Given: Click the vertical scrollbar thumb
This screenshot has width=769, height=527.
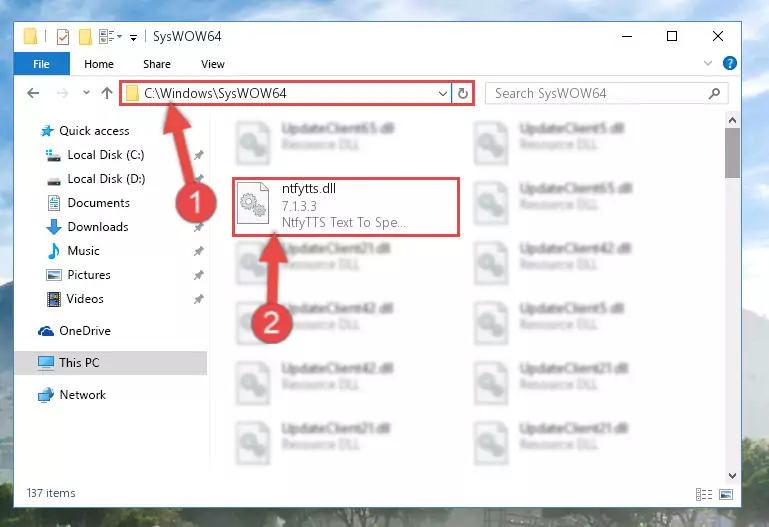Looking at the screenshot, I should pyautogui.click(x=732, y=153).
